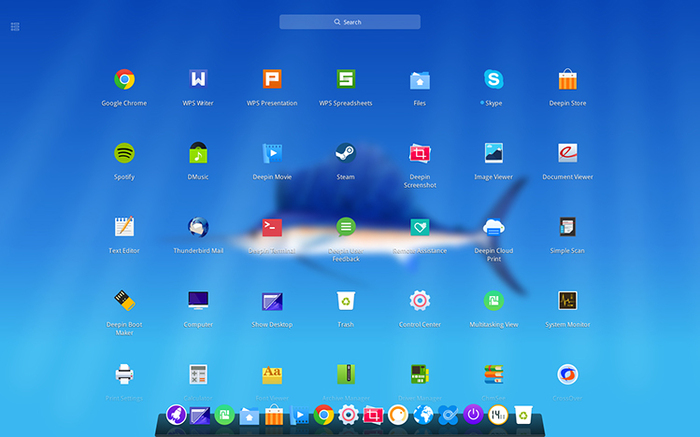Start Deepin Screenshot from launcher grid
This screenshot has width=700, height=437.
pyautogui.click(x=420, y=154)
